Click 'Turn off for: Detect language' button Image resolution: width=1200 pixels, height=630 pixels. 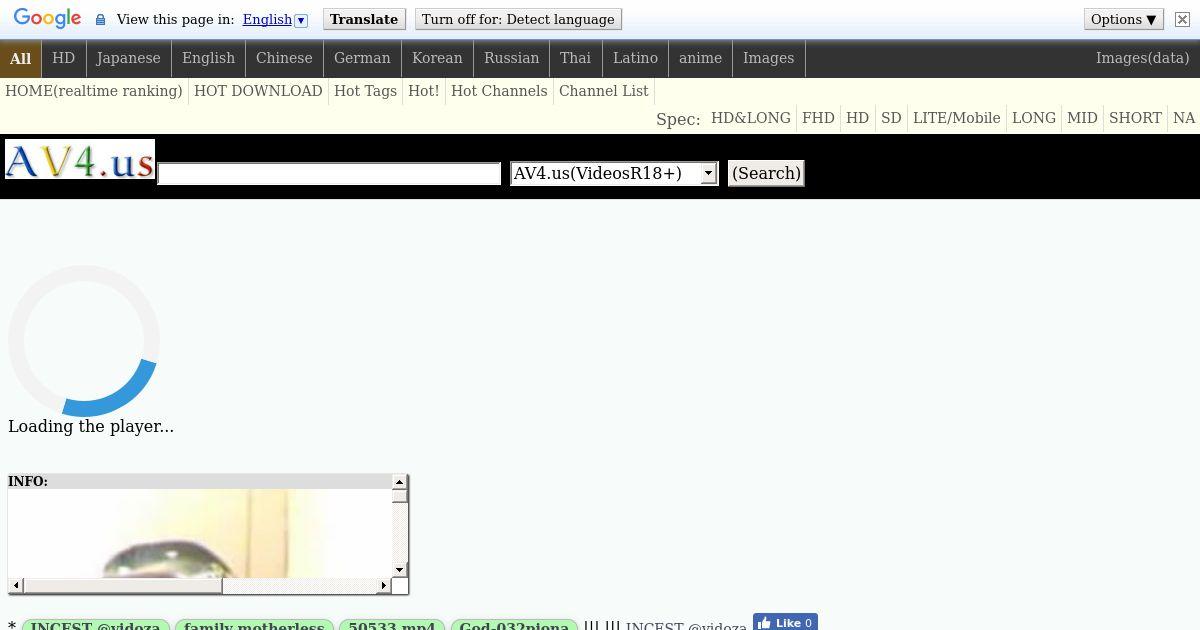(x=518, y=19)
